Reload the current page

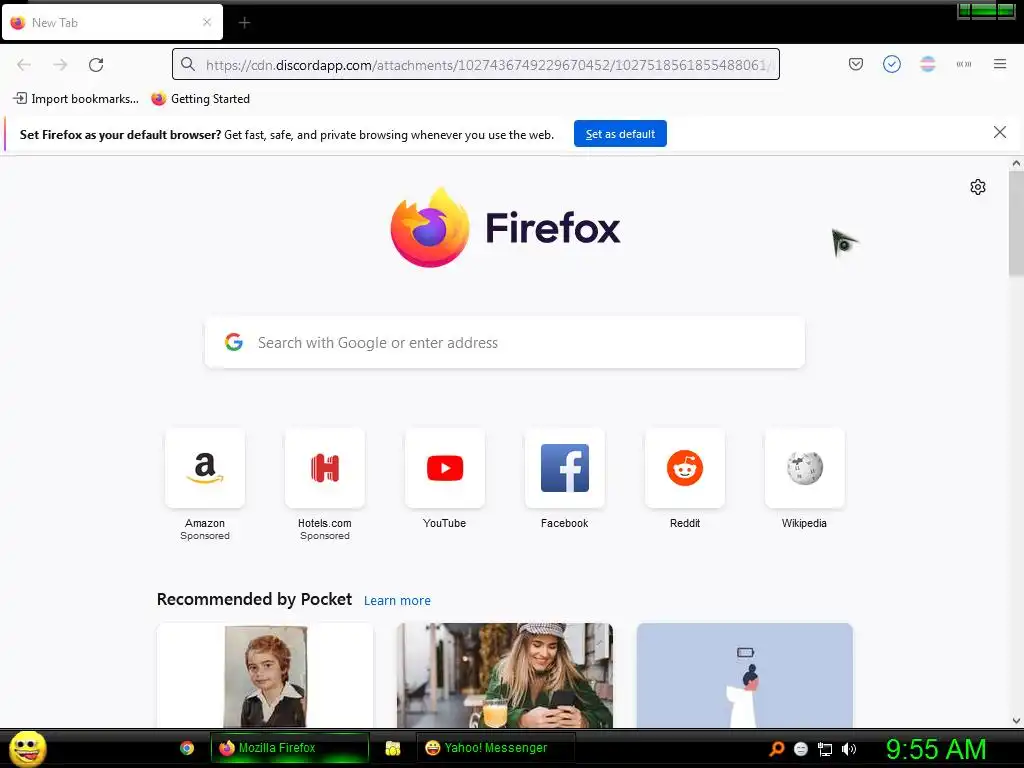pos(96,65)
